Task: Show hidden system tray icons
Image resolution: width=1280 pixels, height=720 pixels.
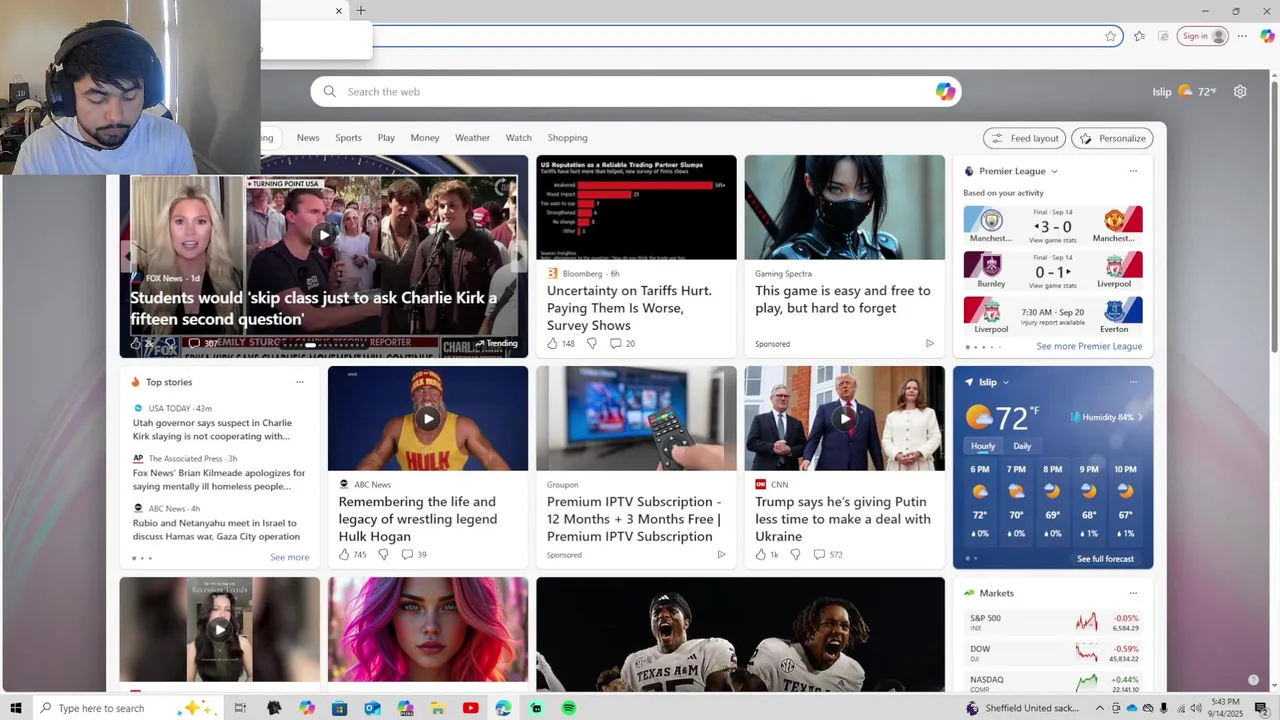Action: pos(1100,708)
